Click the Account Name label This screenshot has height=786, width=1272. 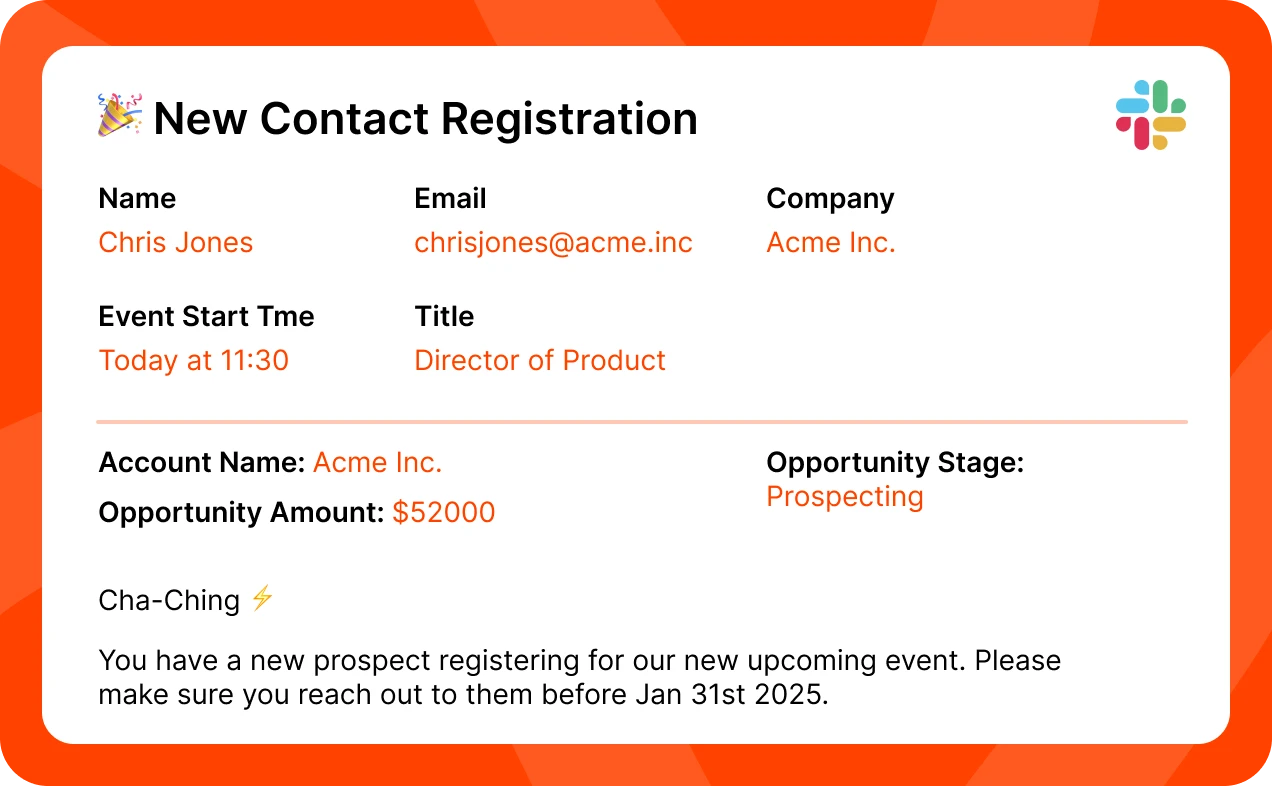point(201,463)
